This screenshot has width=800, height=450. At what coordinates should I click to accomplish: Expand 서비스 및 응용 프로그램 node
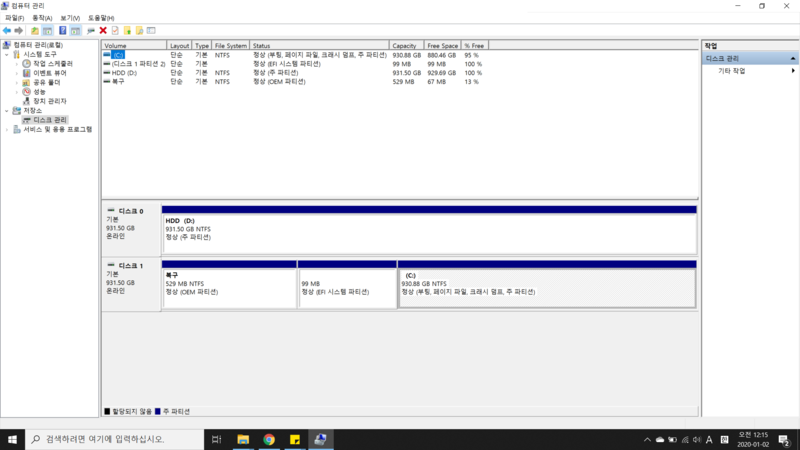[7, 130]
